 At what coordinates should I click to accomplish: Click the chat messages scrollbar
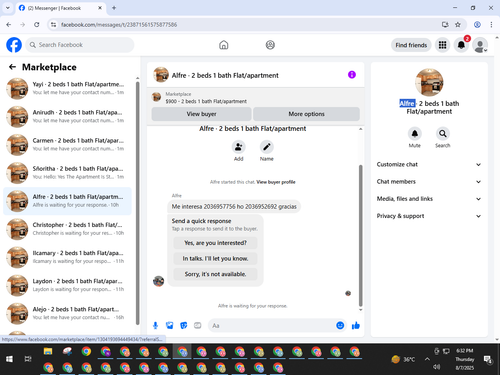[x=360, y=235]
